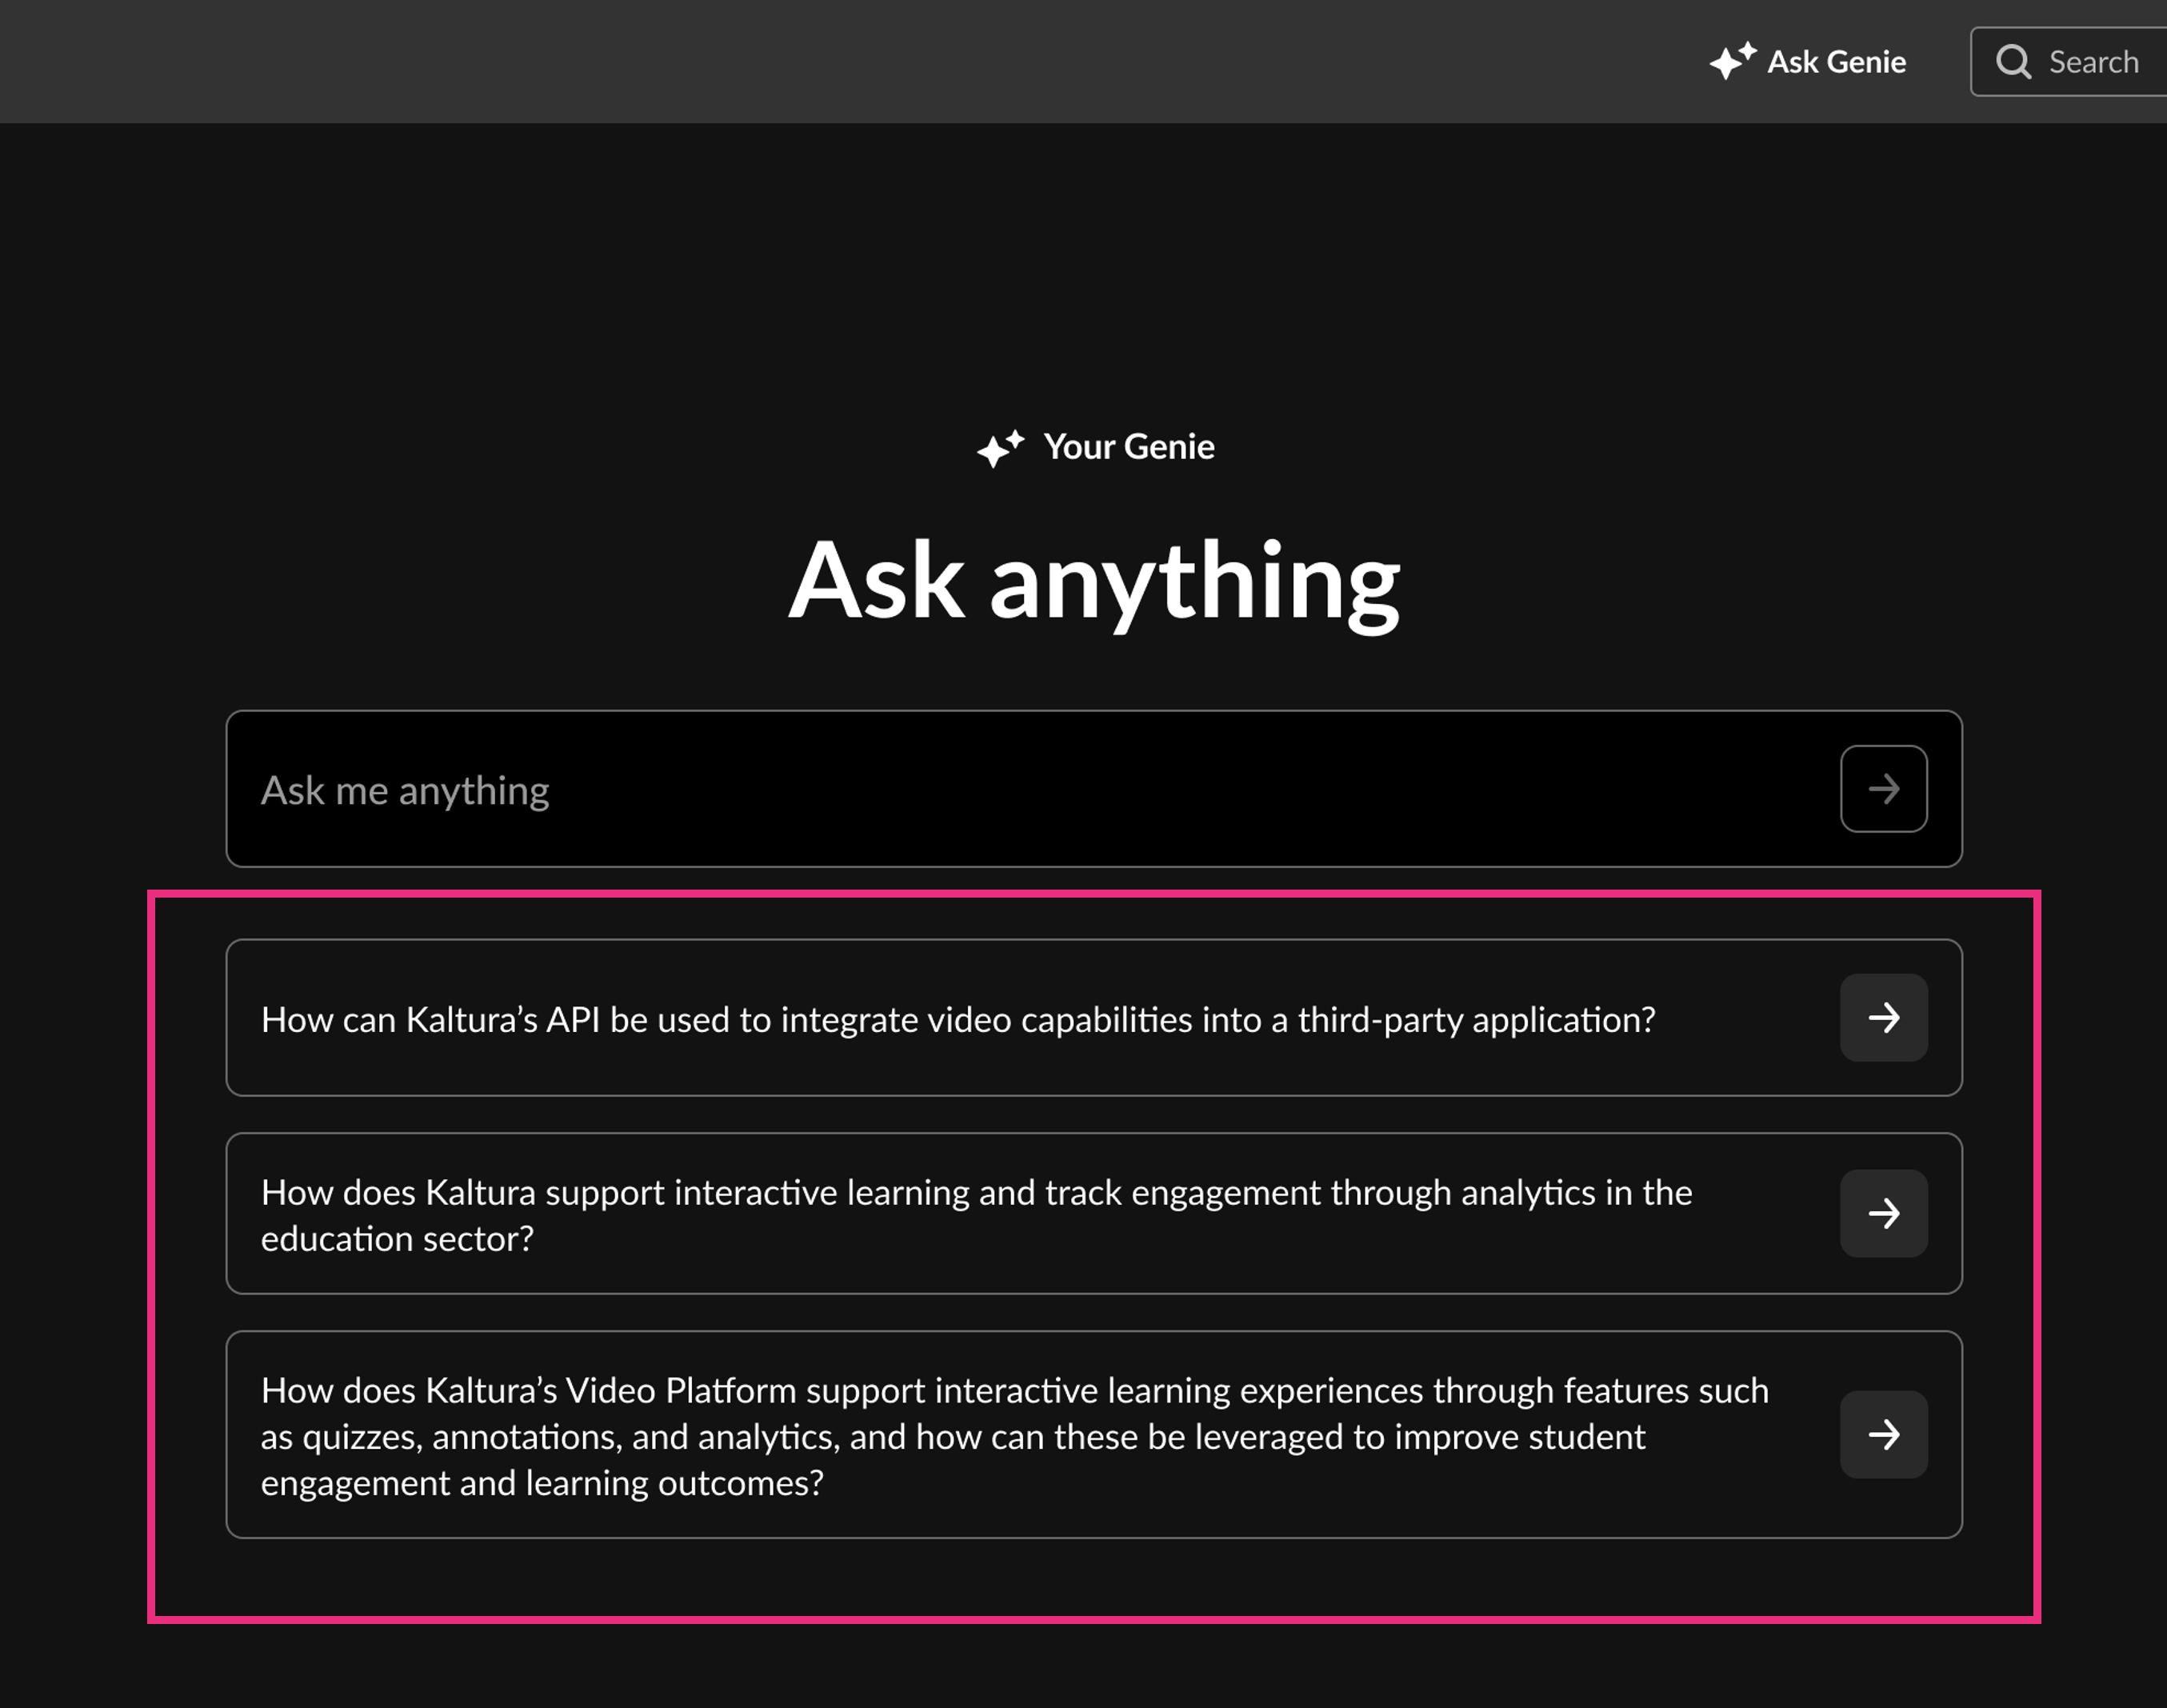2167x1708 pixels.
Task: Click the Ask Genie sparkle icon in header
Action: (1731, 61)
